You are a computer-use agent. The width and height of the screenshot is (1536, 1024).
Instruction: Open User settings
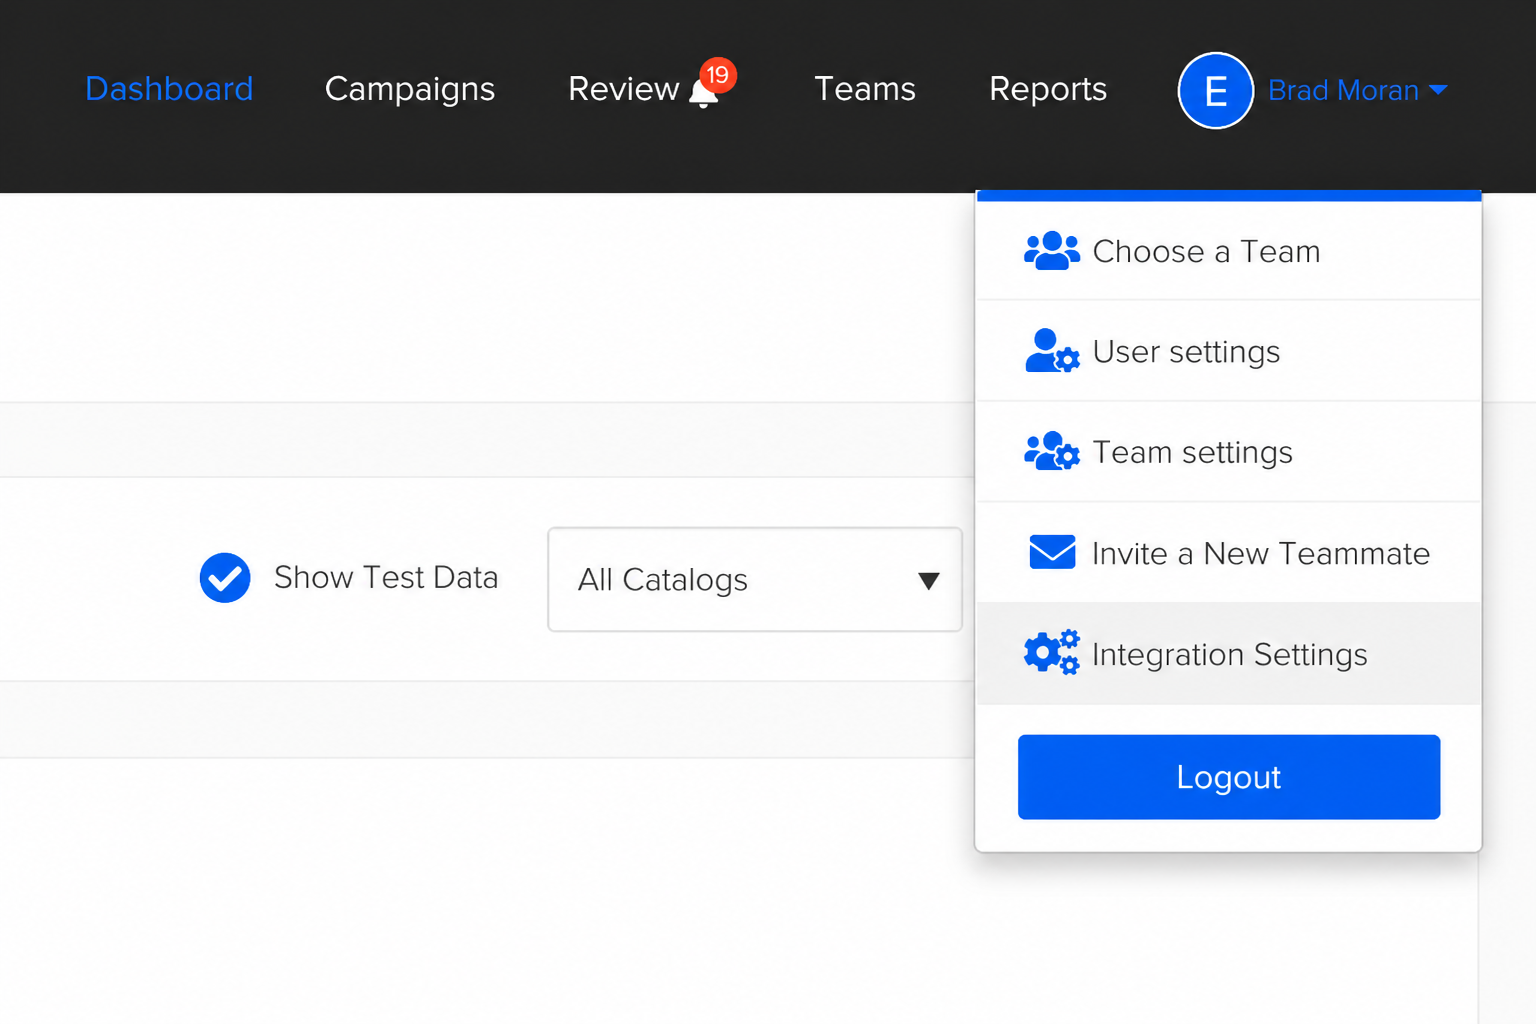pyautogui.click(x=1228, y=351)
